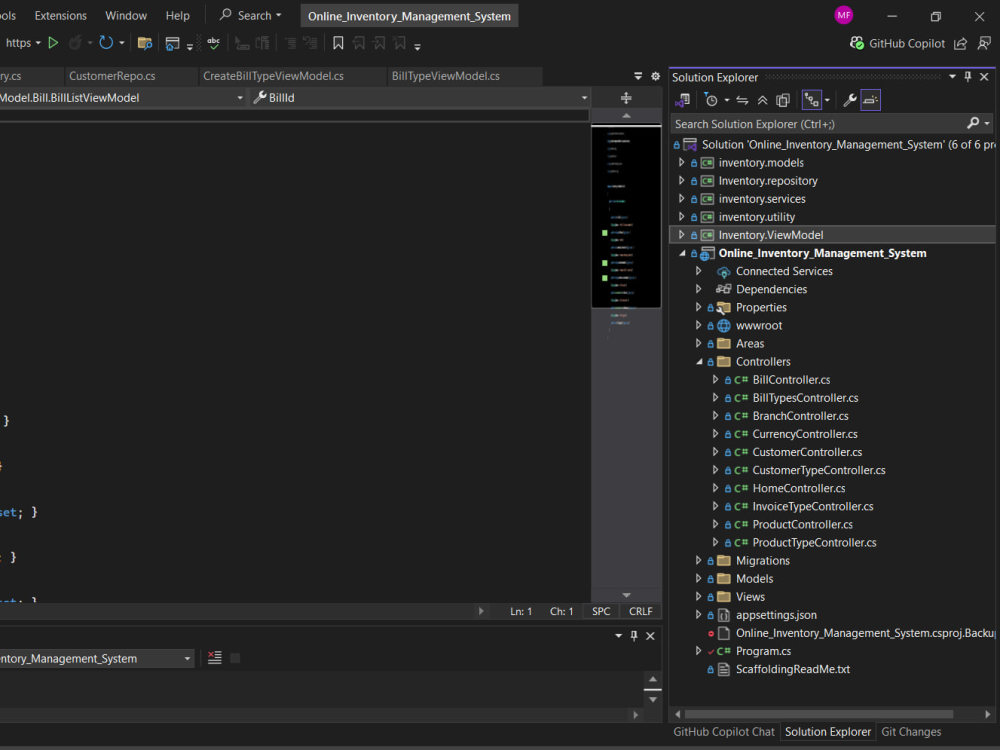1000x750 pixels.
Task: Click the Pending Changes Filter clock icon
Action: (x=711, y=100)
